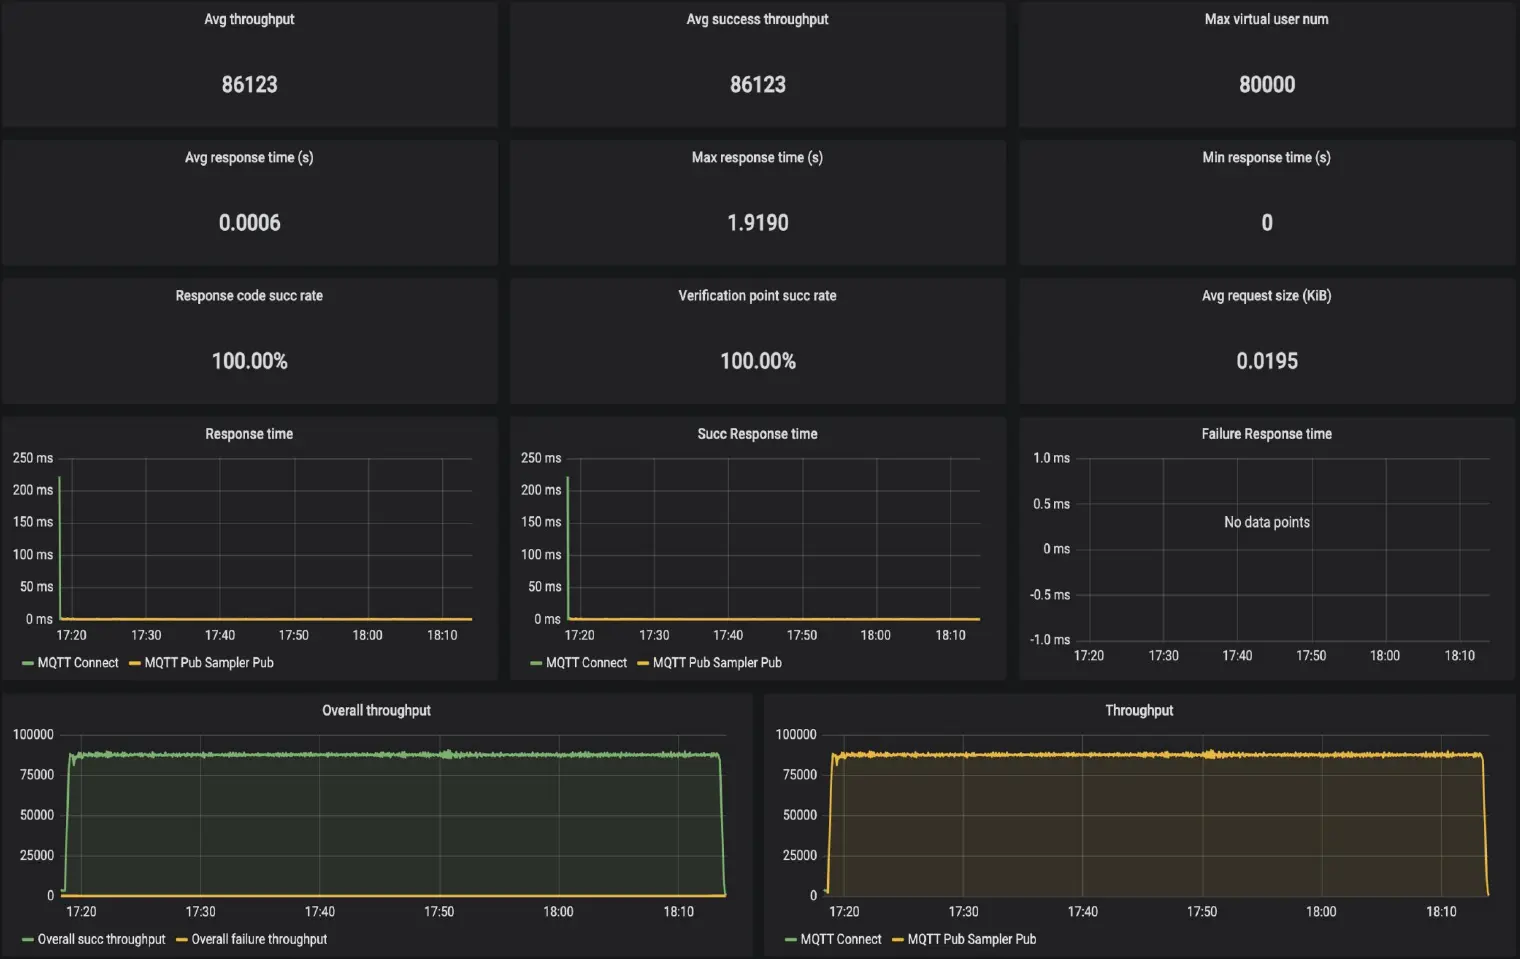Click the Max response time (s) title
The image size is (1520, 959).
click(x=757, y=157)
